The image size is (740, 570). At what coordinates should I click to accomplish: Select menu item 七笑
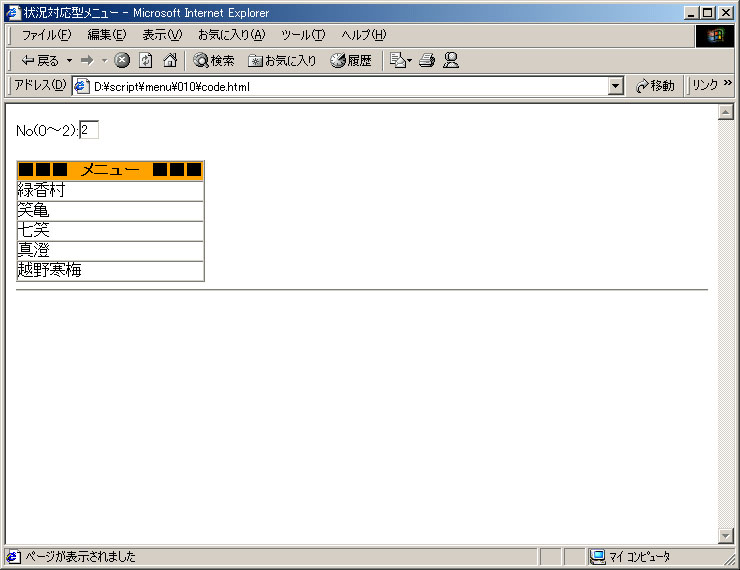tap(110, 231)
